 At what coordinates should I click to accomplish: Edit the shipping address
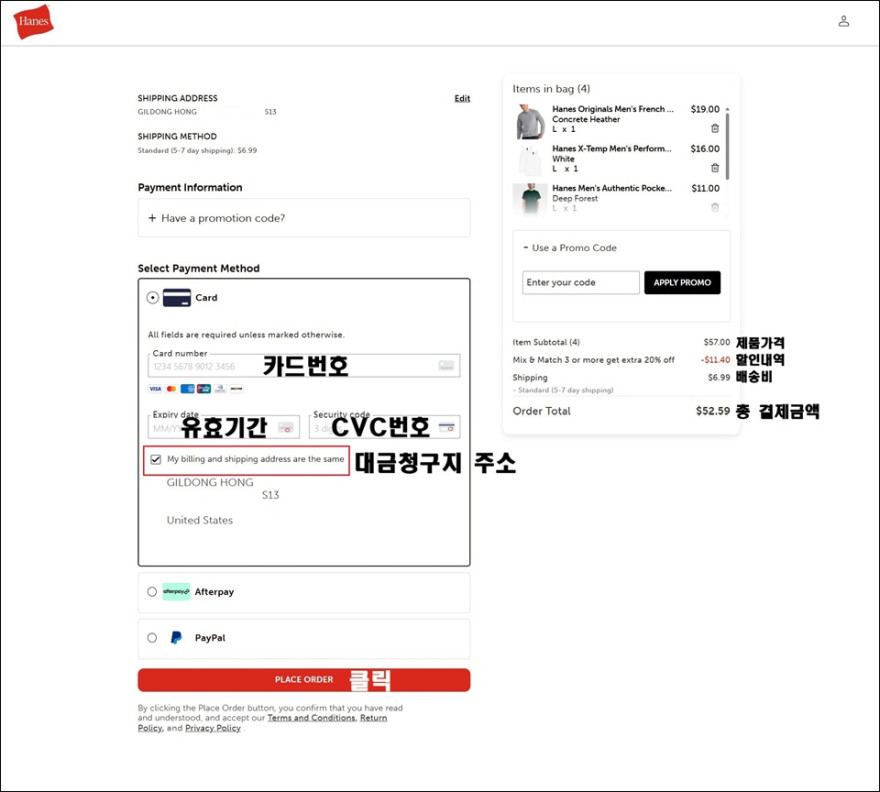(x=462, y=98)
